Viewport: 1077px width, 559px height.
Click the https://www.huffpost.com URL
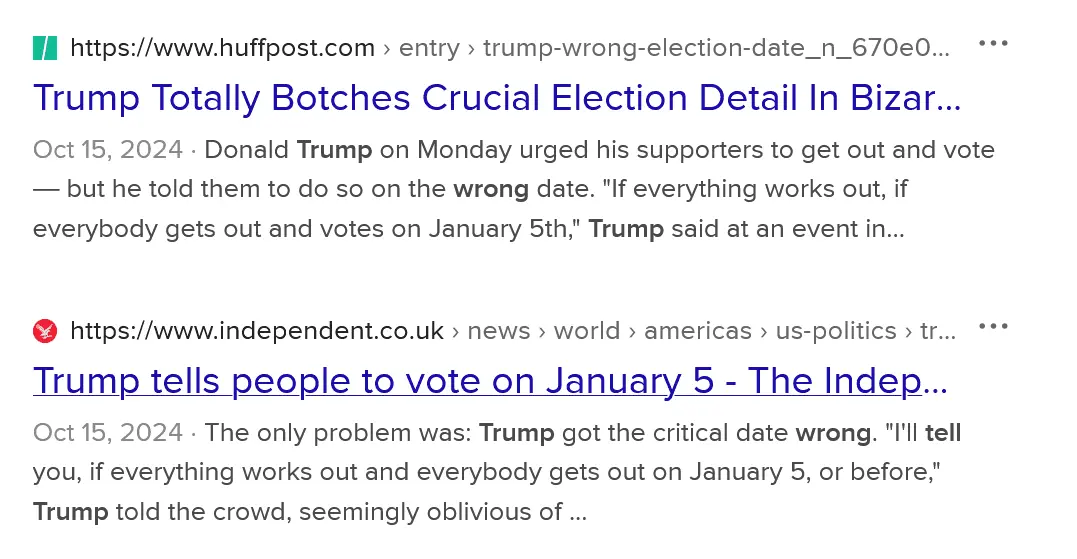(222, 47)
